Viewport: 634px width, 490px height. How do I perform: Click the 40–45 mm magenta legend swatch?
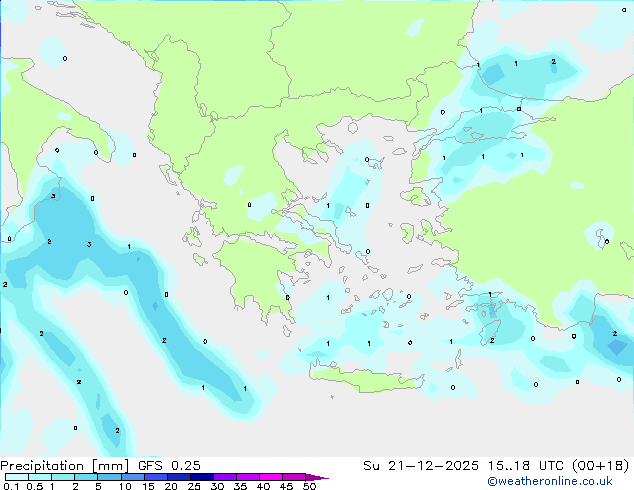[271, 477]
